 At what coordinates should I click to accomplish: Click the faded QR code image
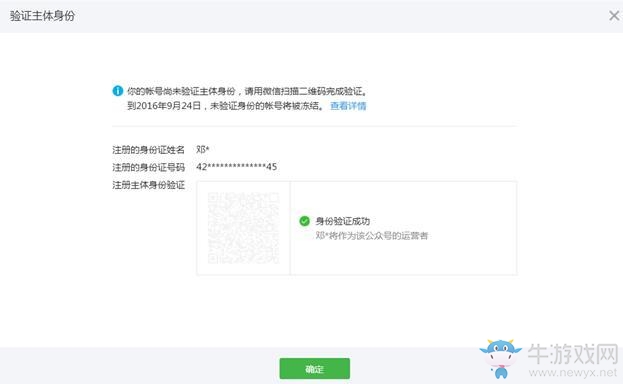(x=243, y=228)
